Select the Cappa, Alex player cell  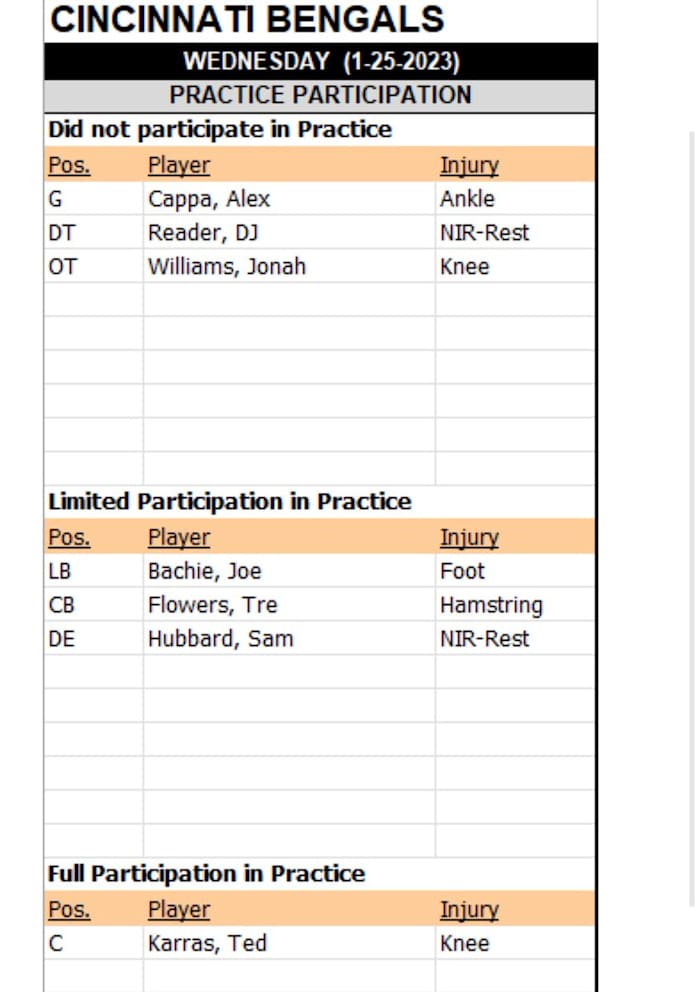(209, 199)
